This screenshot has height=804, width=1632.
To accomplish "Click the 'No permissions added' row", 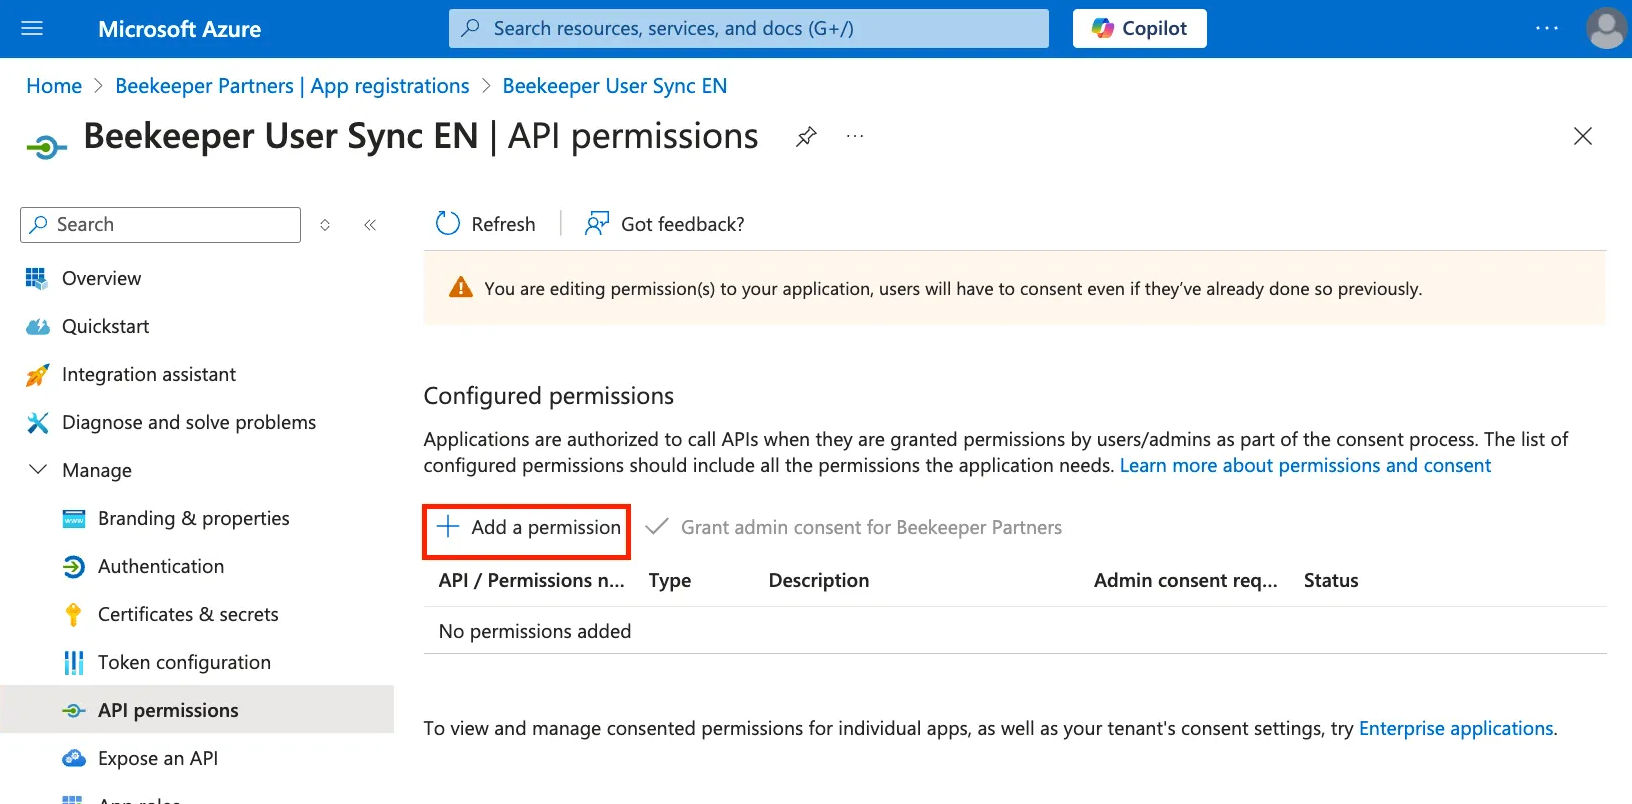I will pyautogui.click(x=1015, y=631).
